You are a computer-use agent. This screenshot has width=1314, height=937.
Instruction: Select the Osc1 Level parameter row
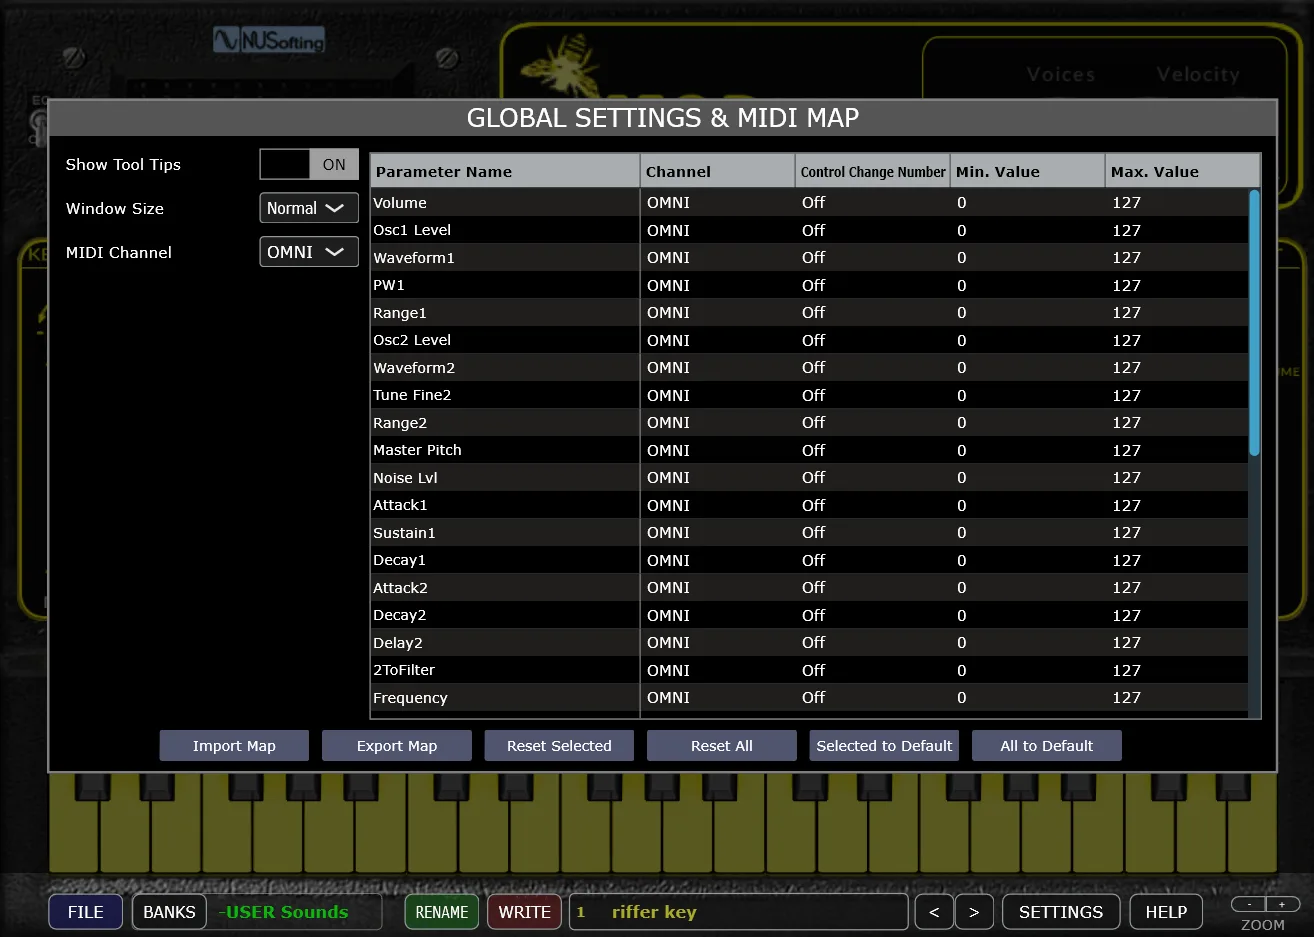[x=809, y=230]
